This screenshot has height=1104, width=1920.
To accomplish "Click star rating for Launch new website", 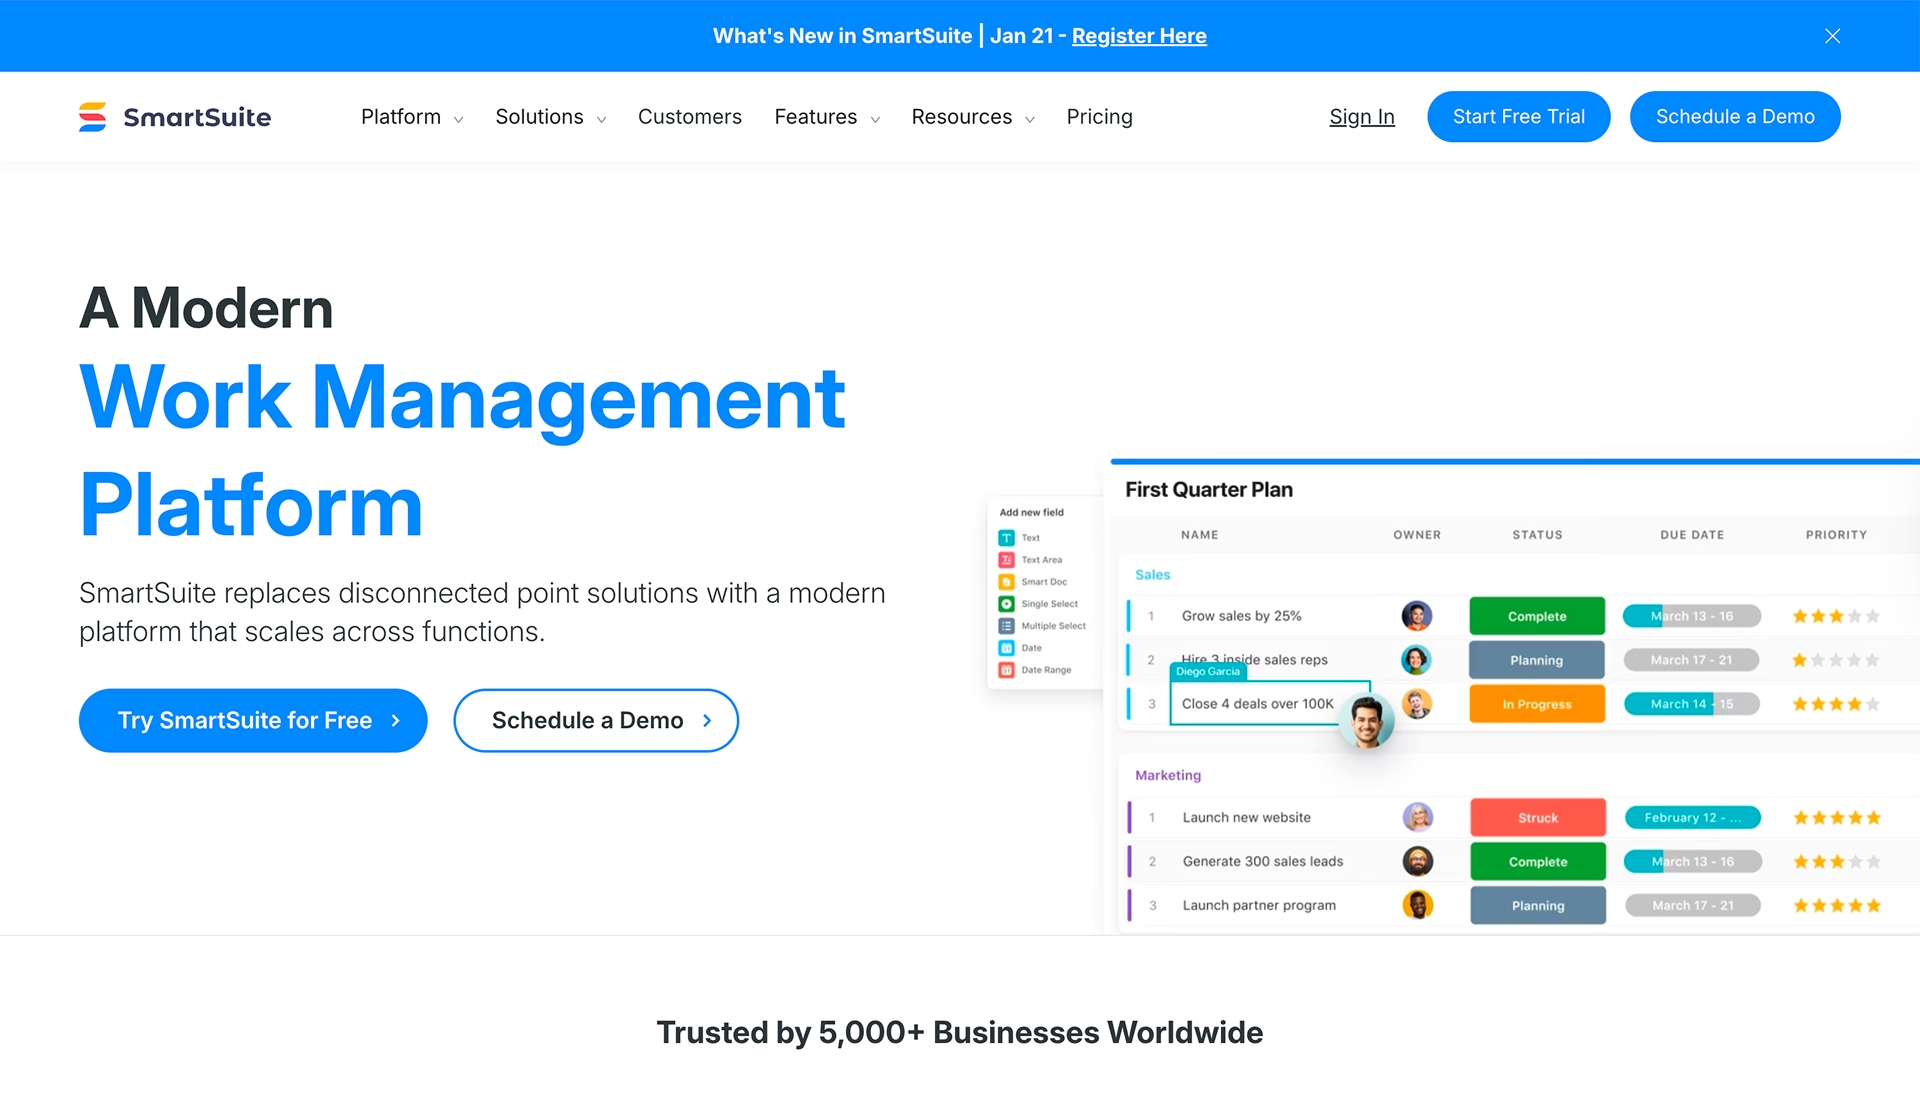I will [x=1837, y=817].
